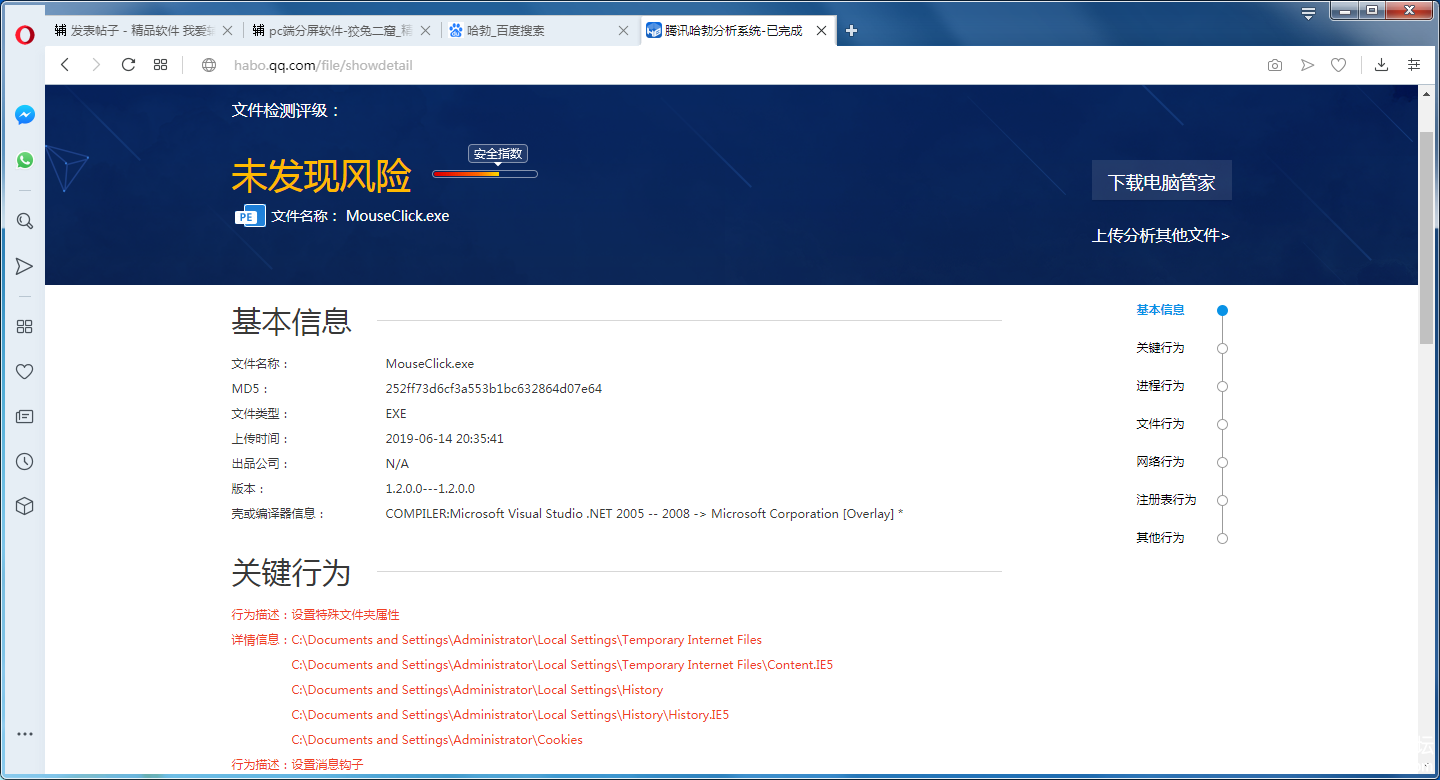Open the Opera main menu logo
The height and width of the screenshot is (780, 1440).
[x=25, y=34]
